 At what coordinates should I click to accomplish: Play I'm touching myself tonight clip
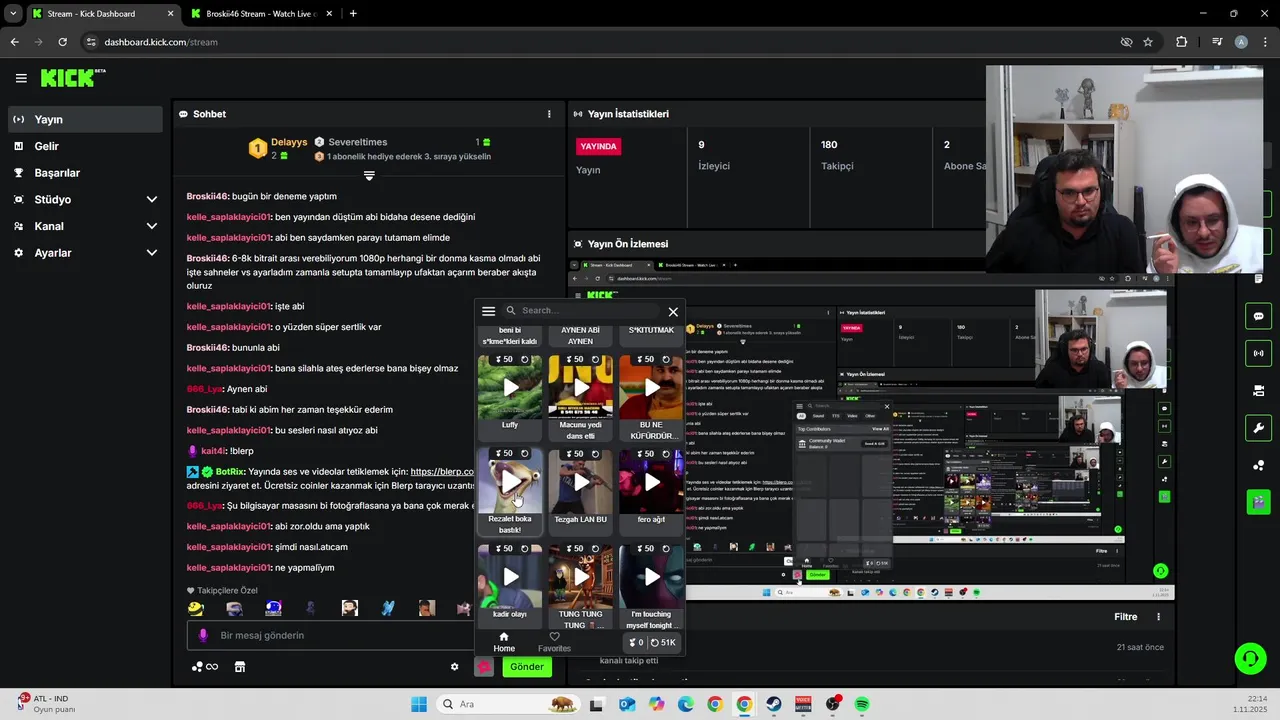(x=651, y=577)
